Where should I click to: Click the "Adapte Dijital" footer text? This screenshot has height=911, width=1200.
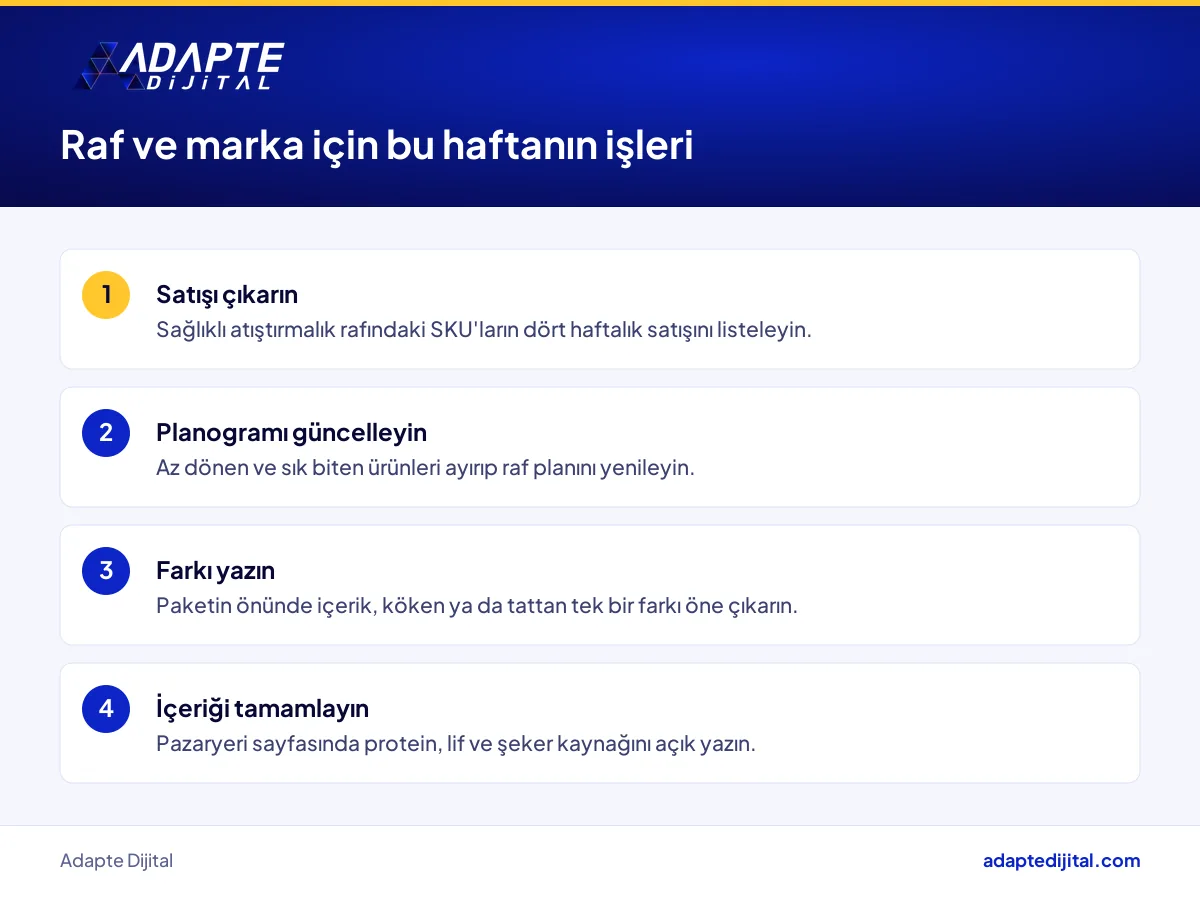click(116, 861)
